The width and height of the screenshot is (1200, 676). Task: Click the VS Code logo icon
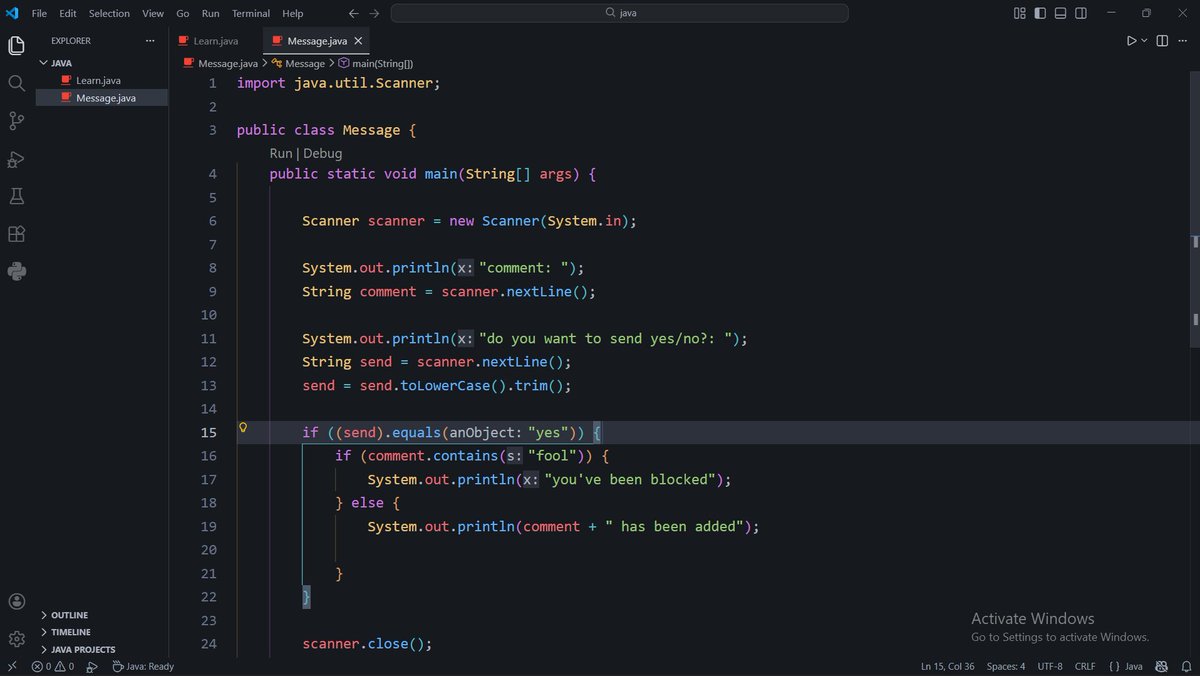(12, 13)
